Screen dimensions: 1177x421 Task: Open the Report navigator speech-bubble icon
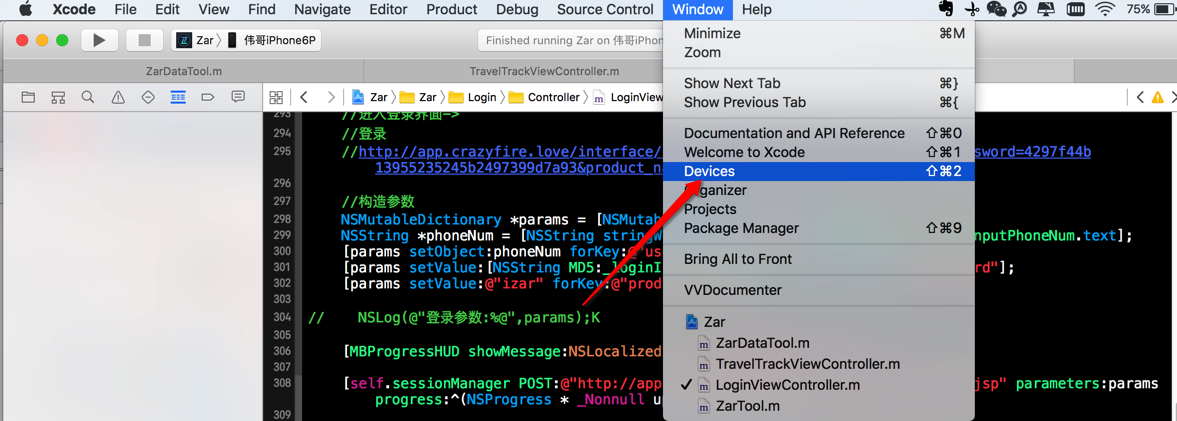click(238, 97)
